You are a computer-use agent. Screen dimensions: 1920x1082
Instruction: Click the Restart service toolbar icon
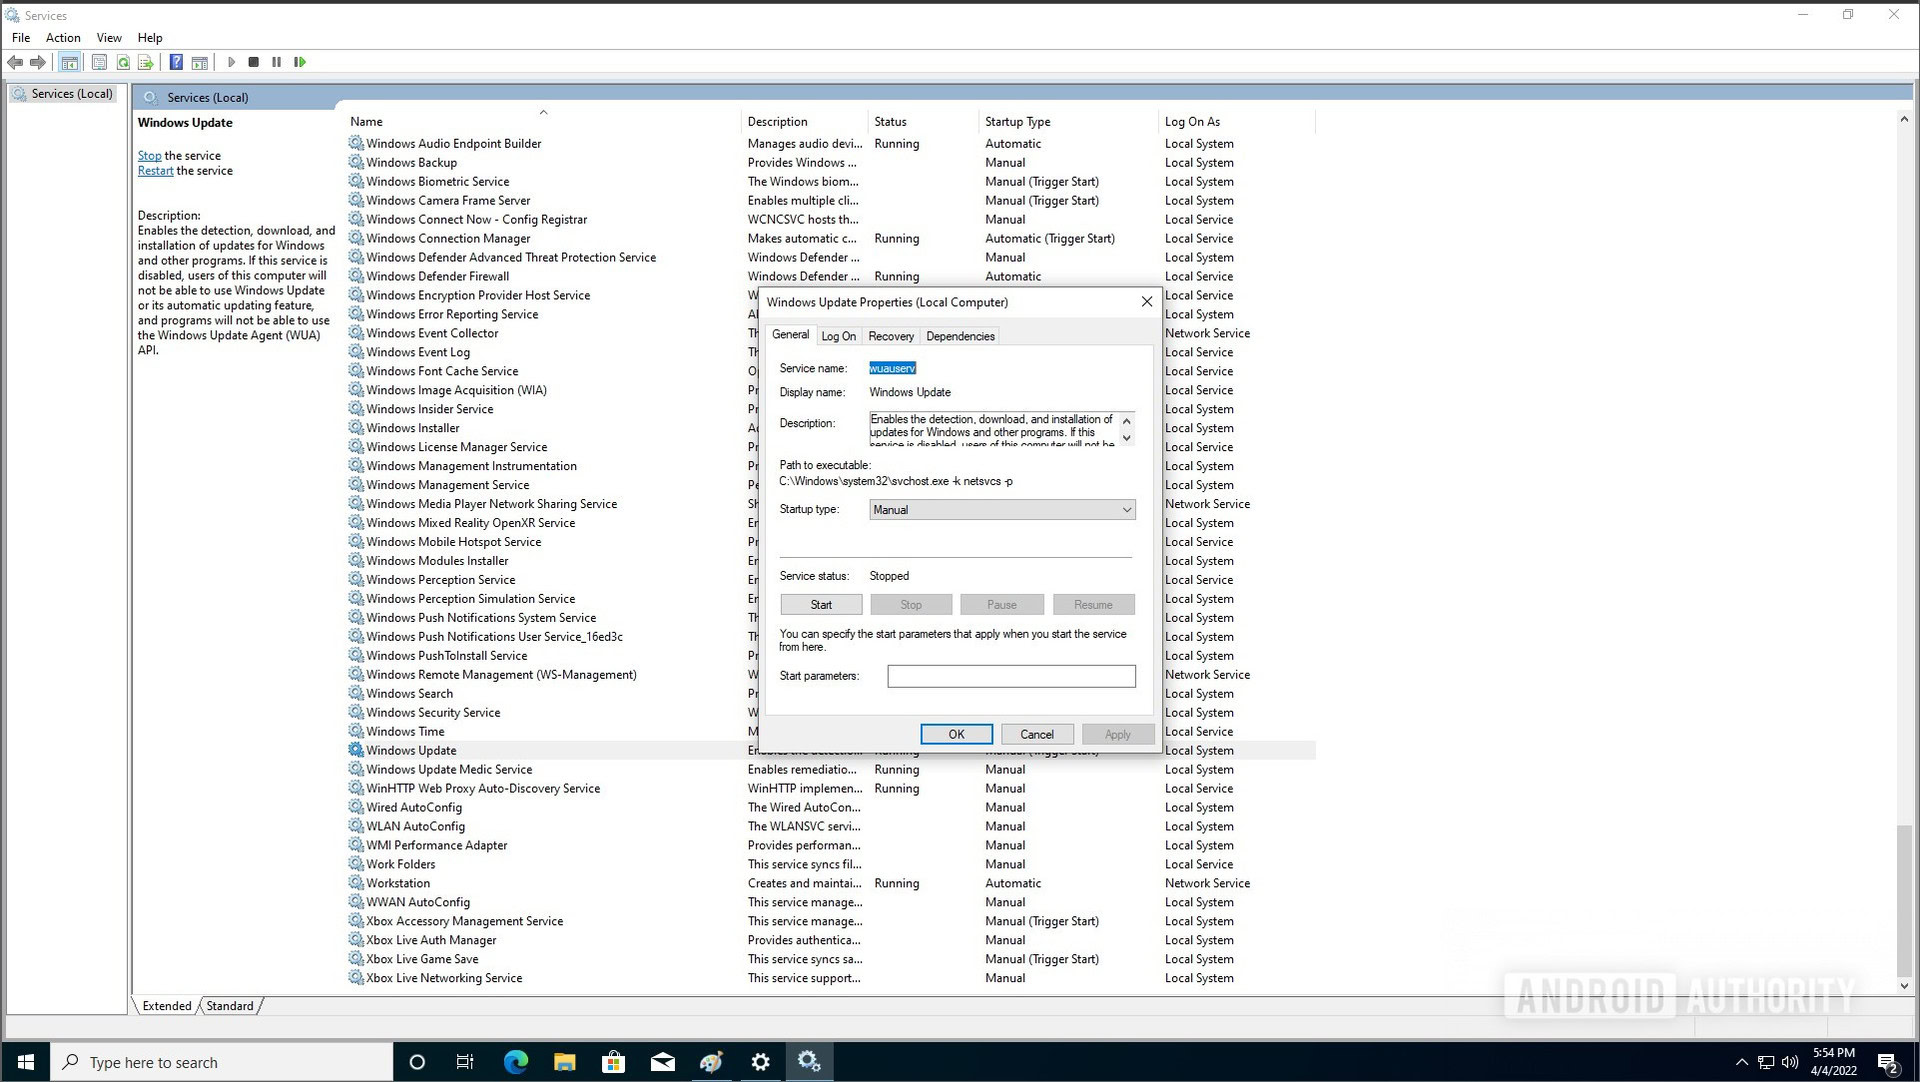301,62
